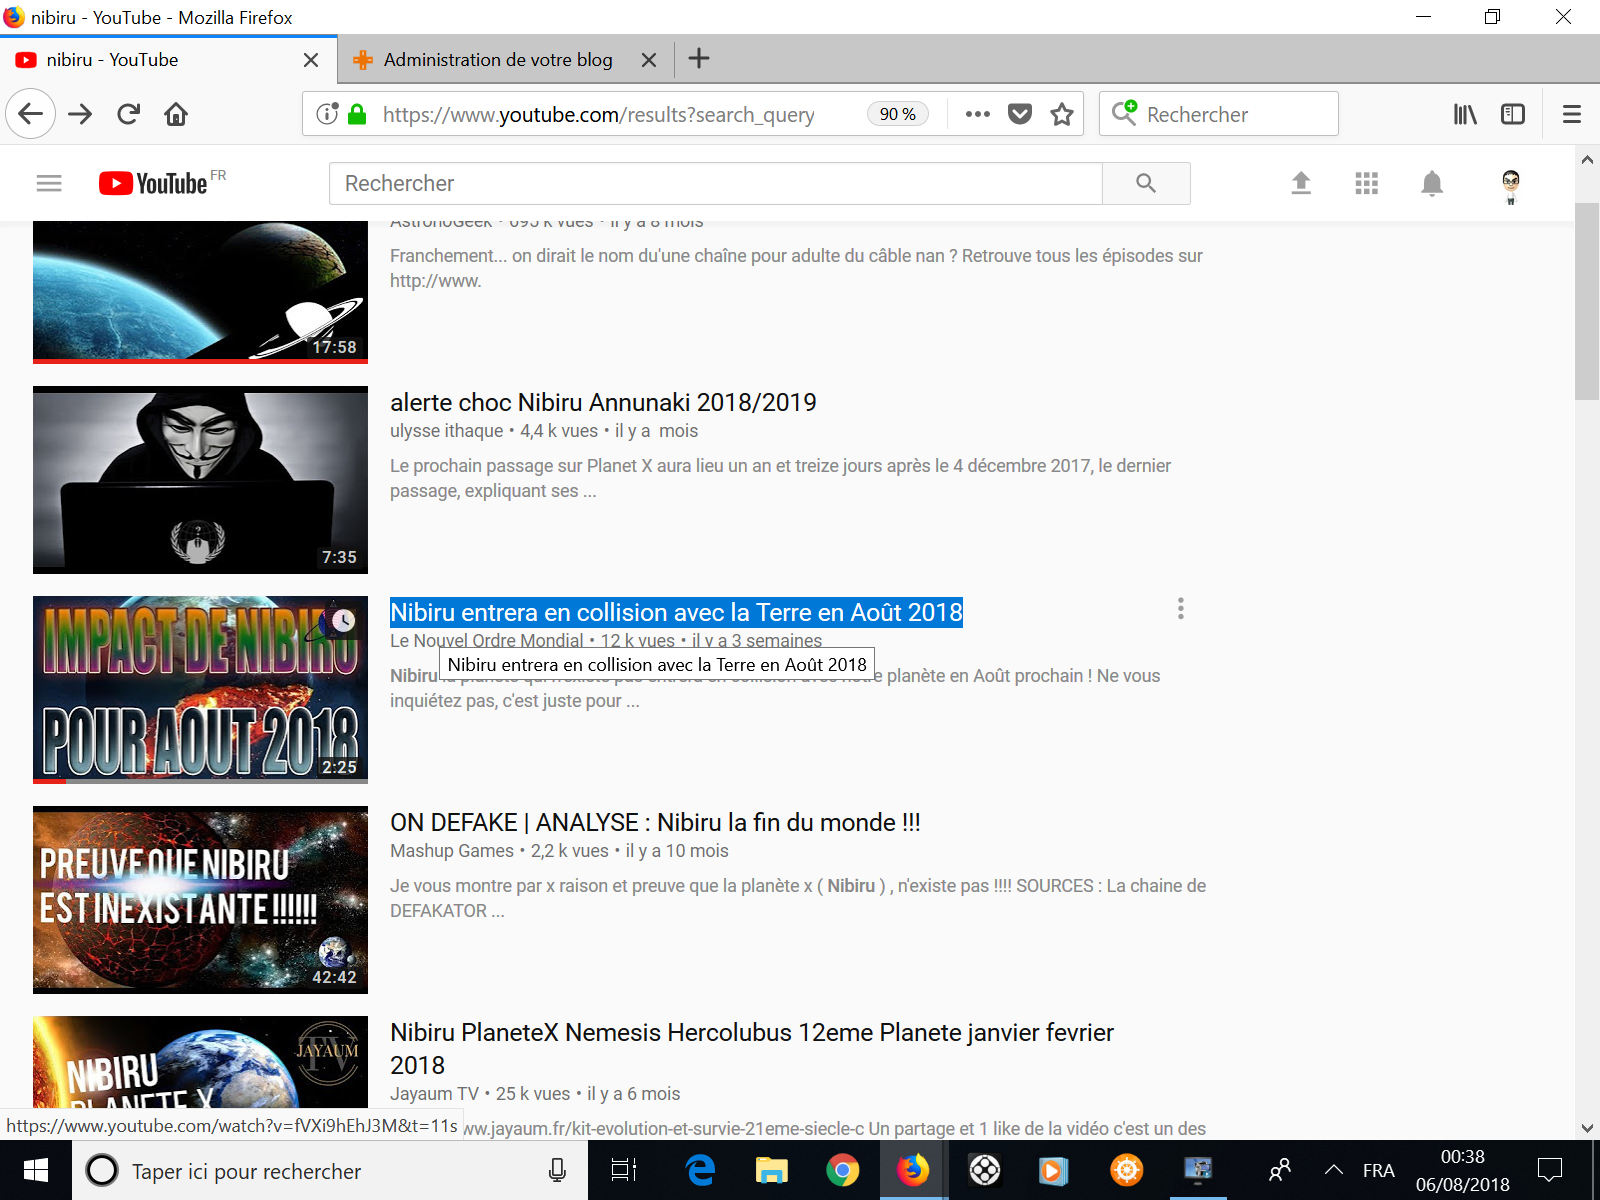Click the YouTube notifications bell
1600x1200 pixels.
click(1431, 183)
